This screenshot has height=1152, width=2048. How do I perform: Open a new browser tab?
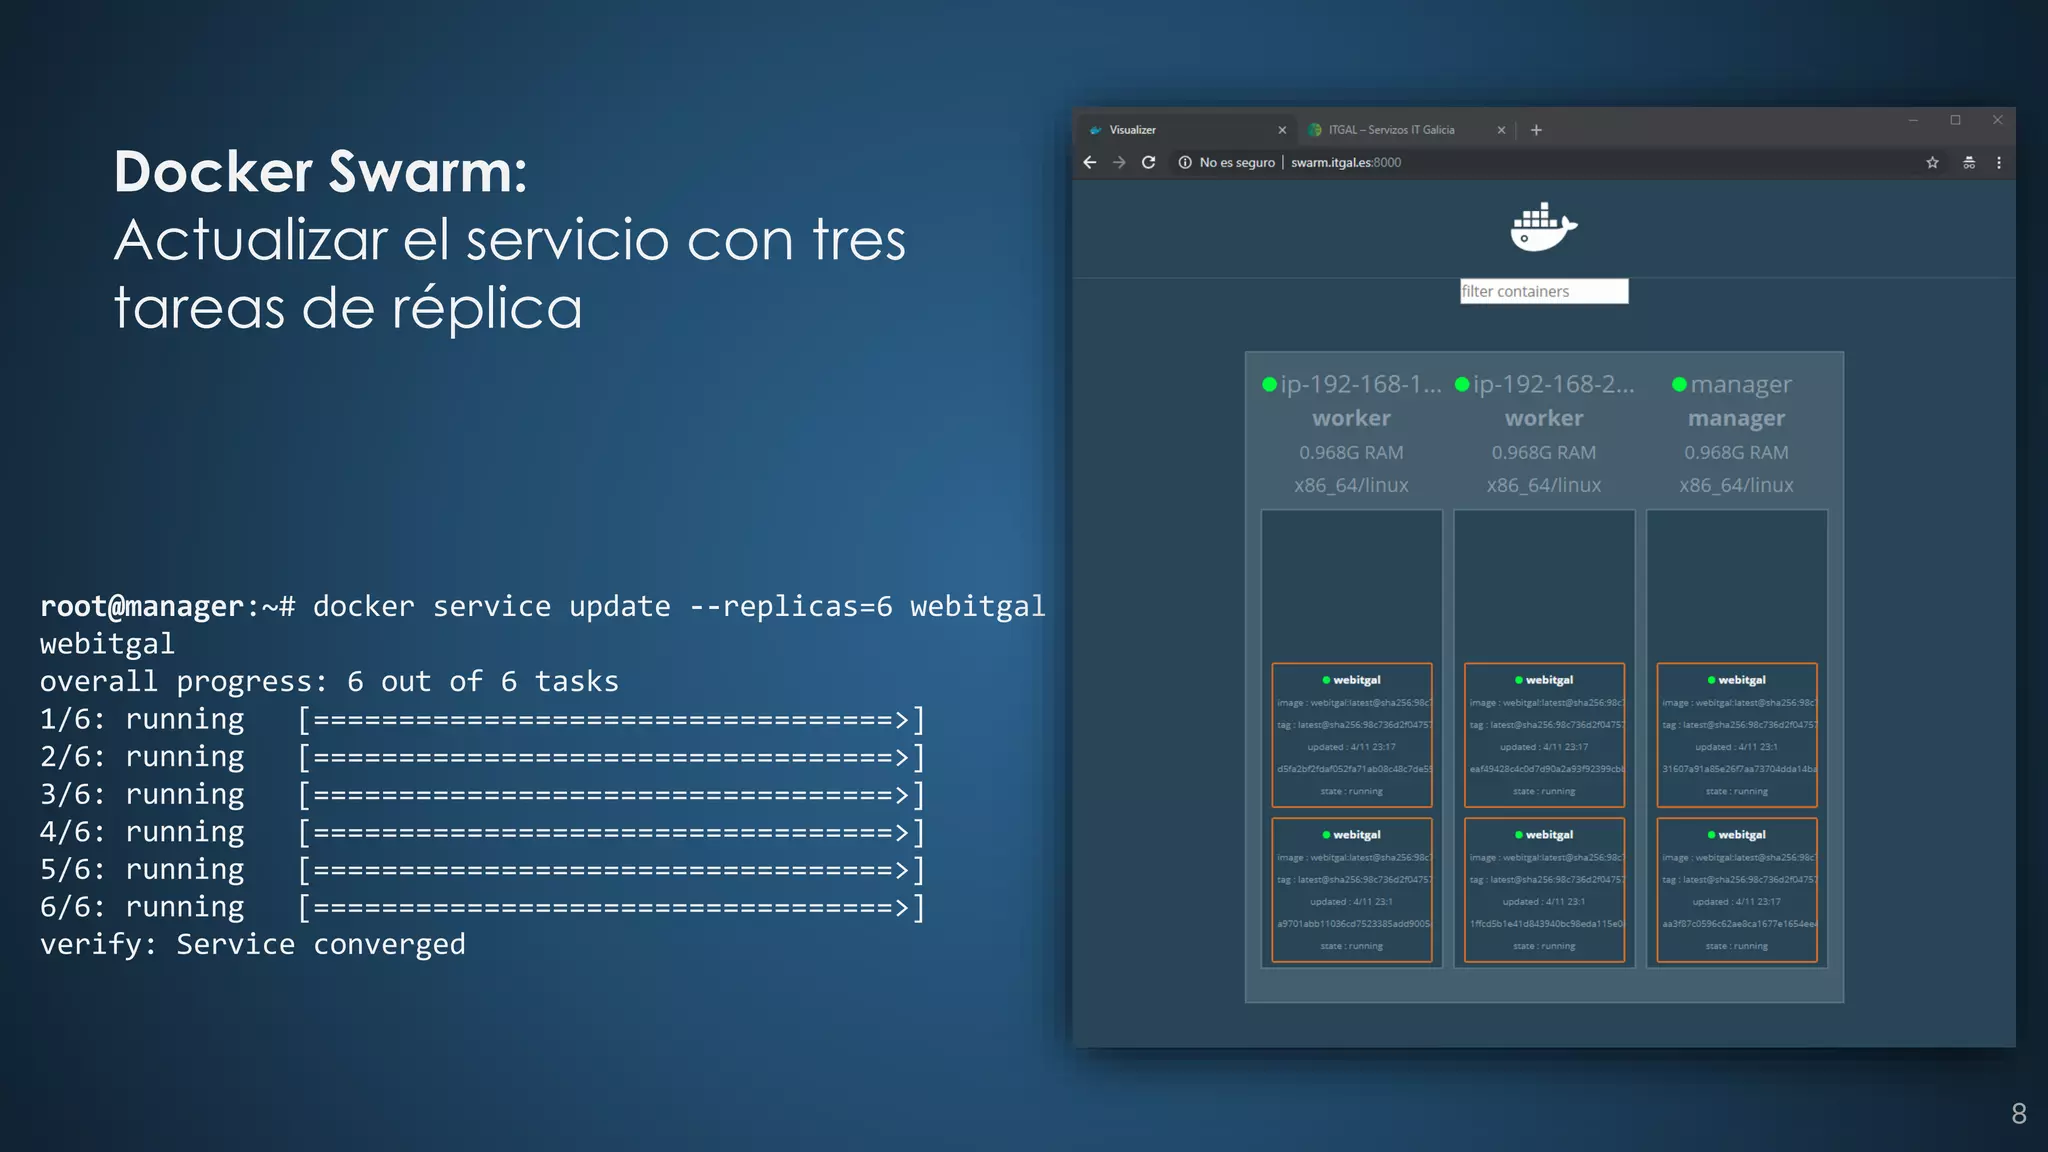(x=1536, y=130)
